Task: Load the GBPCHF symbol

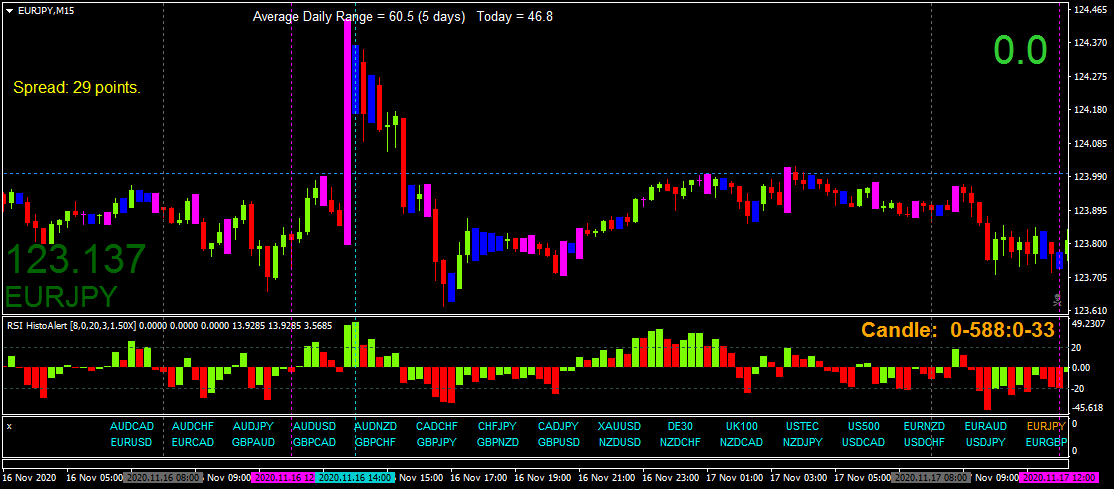Action: coord(376,442)
